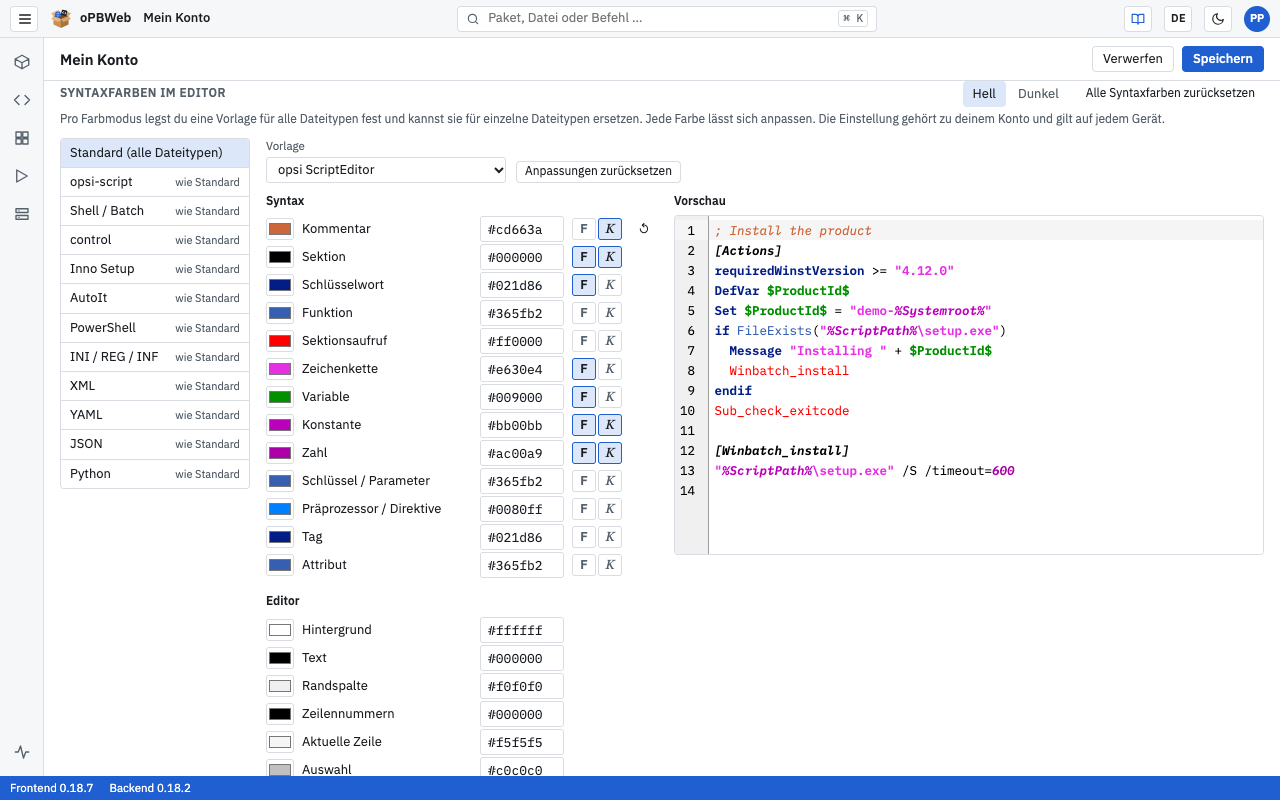
Task: Open the grid dashboard icon in sidebar
Action: (x=22, y=138)
